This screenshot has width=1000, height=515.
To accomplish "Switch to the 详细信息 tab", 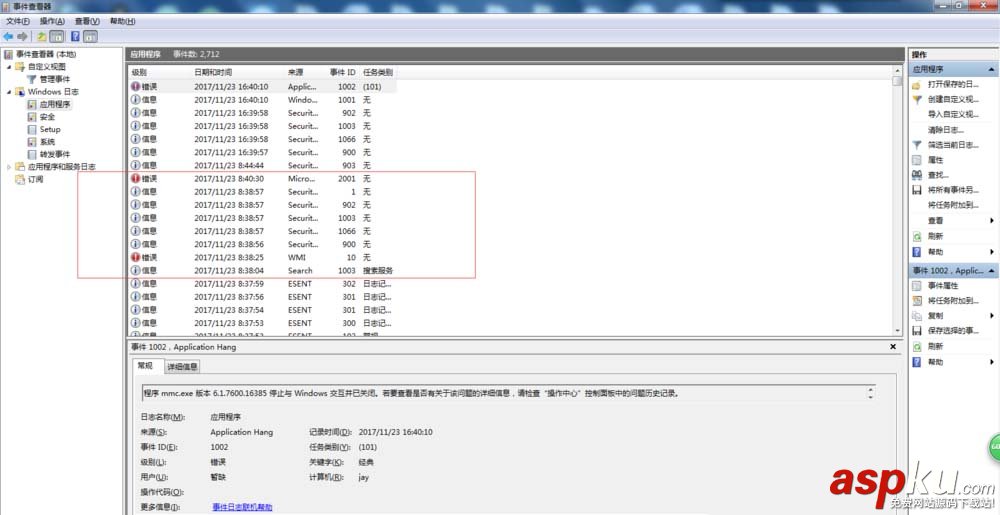I will click(x=182, y=366).
